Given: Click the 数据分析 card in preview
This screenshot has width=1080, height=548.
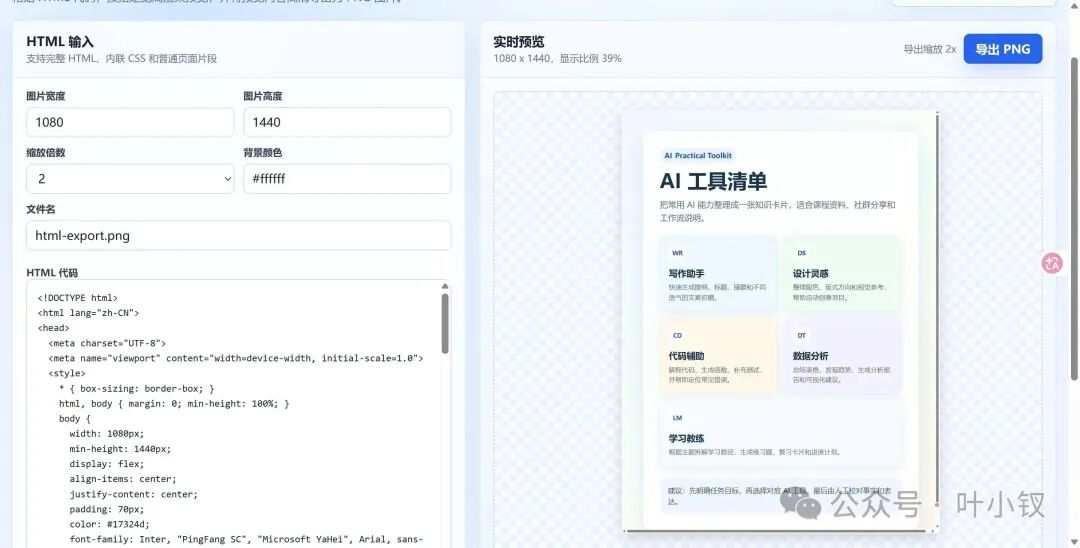Looking at the screenshot, I should click(x=842, y=355).
